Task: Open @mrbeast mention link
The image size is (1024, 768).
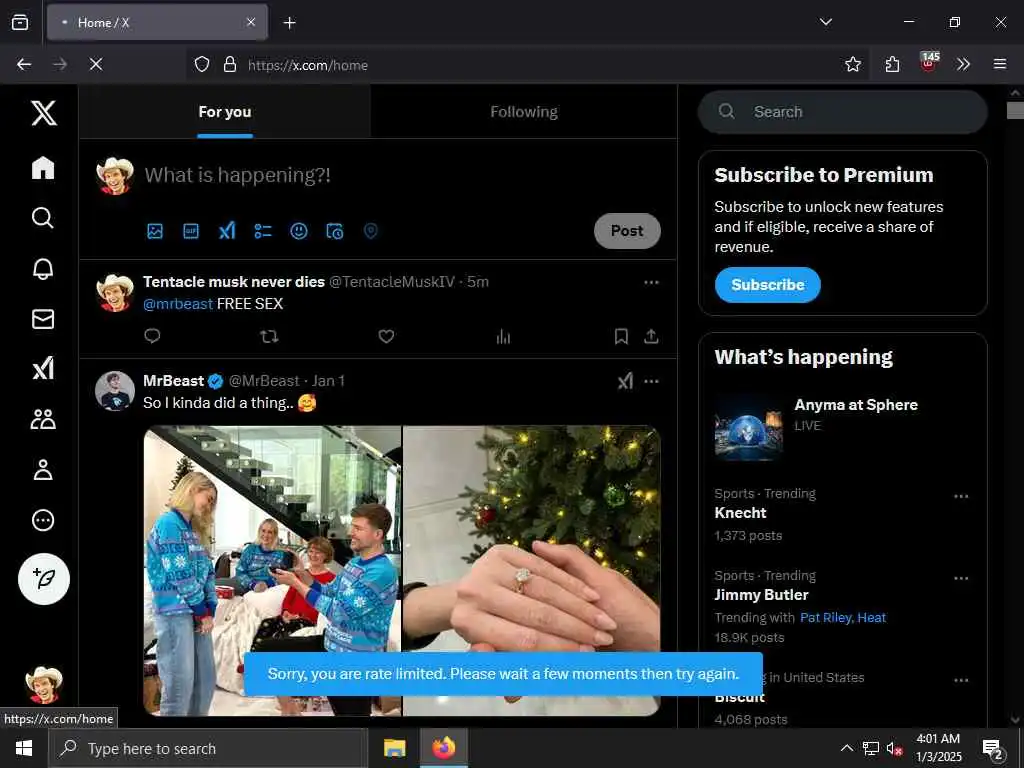Action: pos(178,304)
